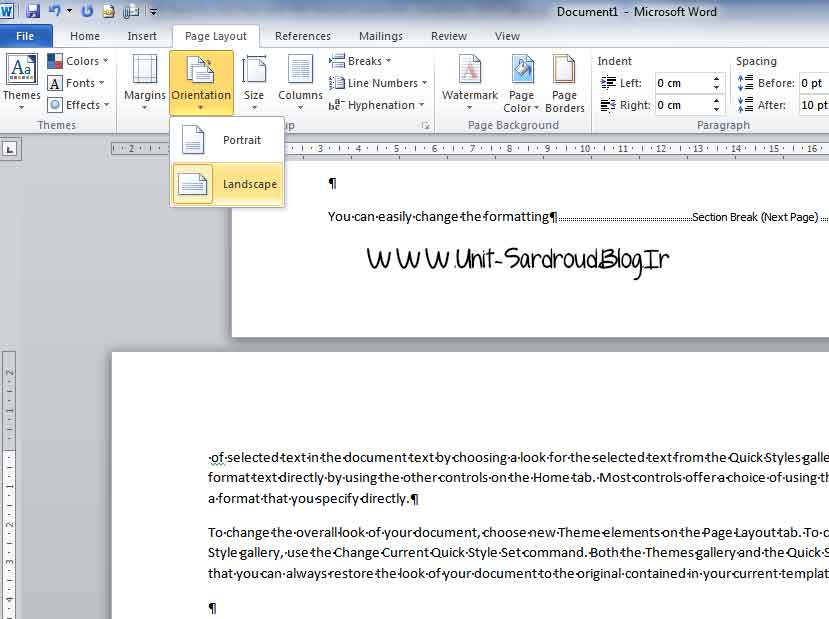Open the File tab

[x=25, y=36]
